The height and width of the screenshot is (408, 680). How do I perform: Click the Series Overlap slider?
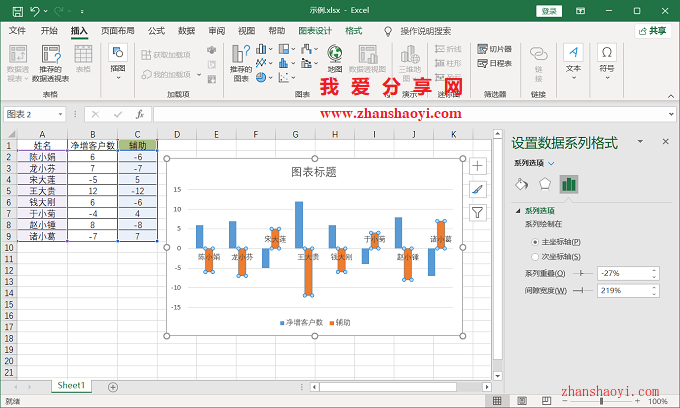583,273
